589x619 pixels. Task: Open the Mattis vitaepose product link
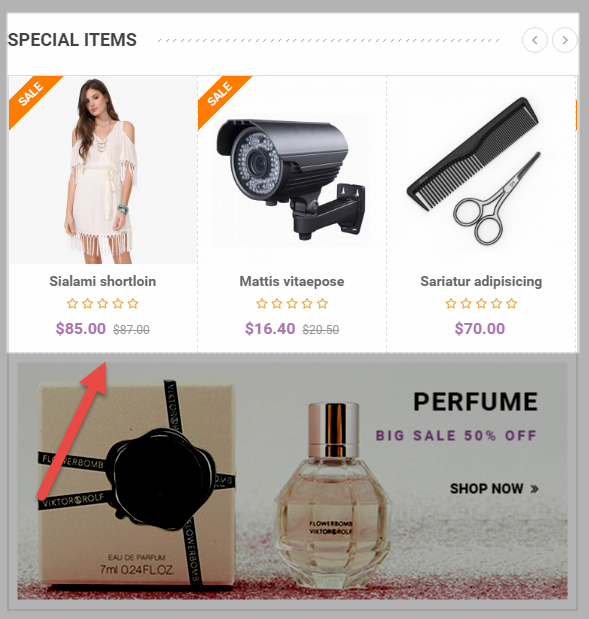click(292, 281)
